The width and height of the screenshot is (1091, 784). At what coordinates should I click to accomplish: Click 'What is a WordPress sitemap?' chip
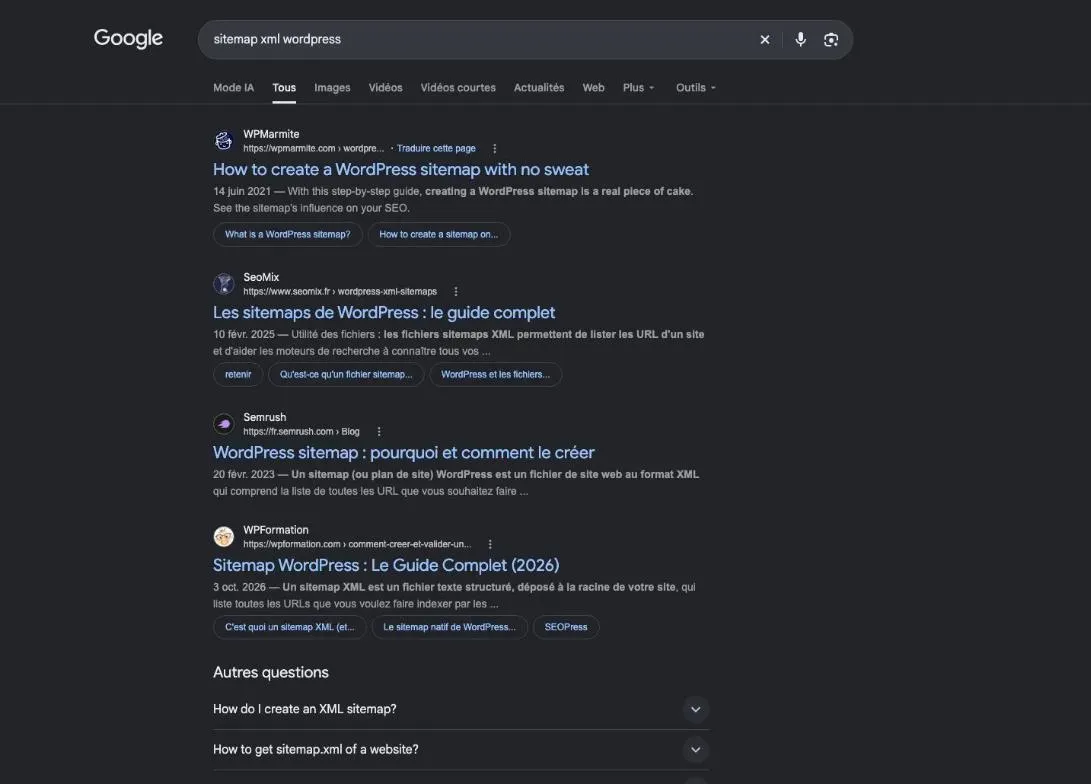point(287,234)
